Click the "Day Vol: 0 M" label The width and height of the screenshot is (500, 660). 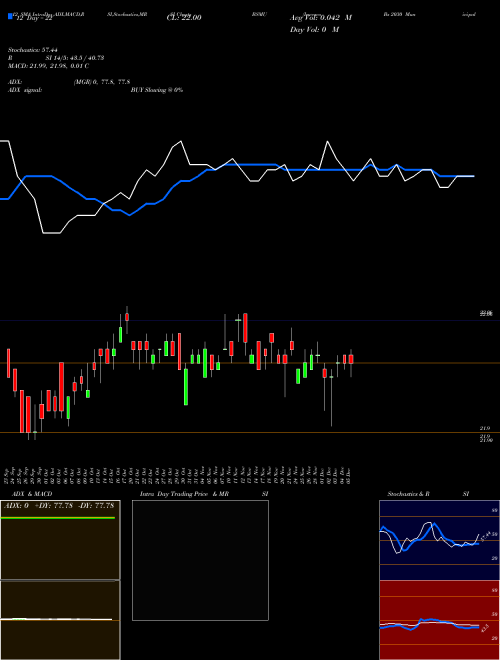point(314,29)
